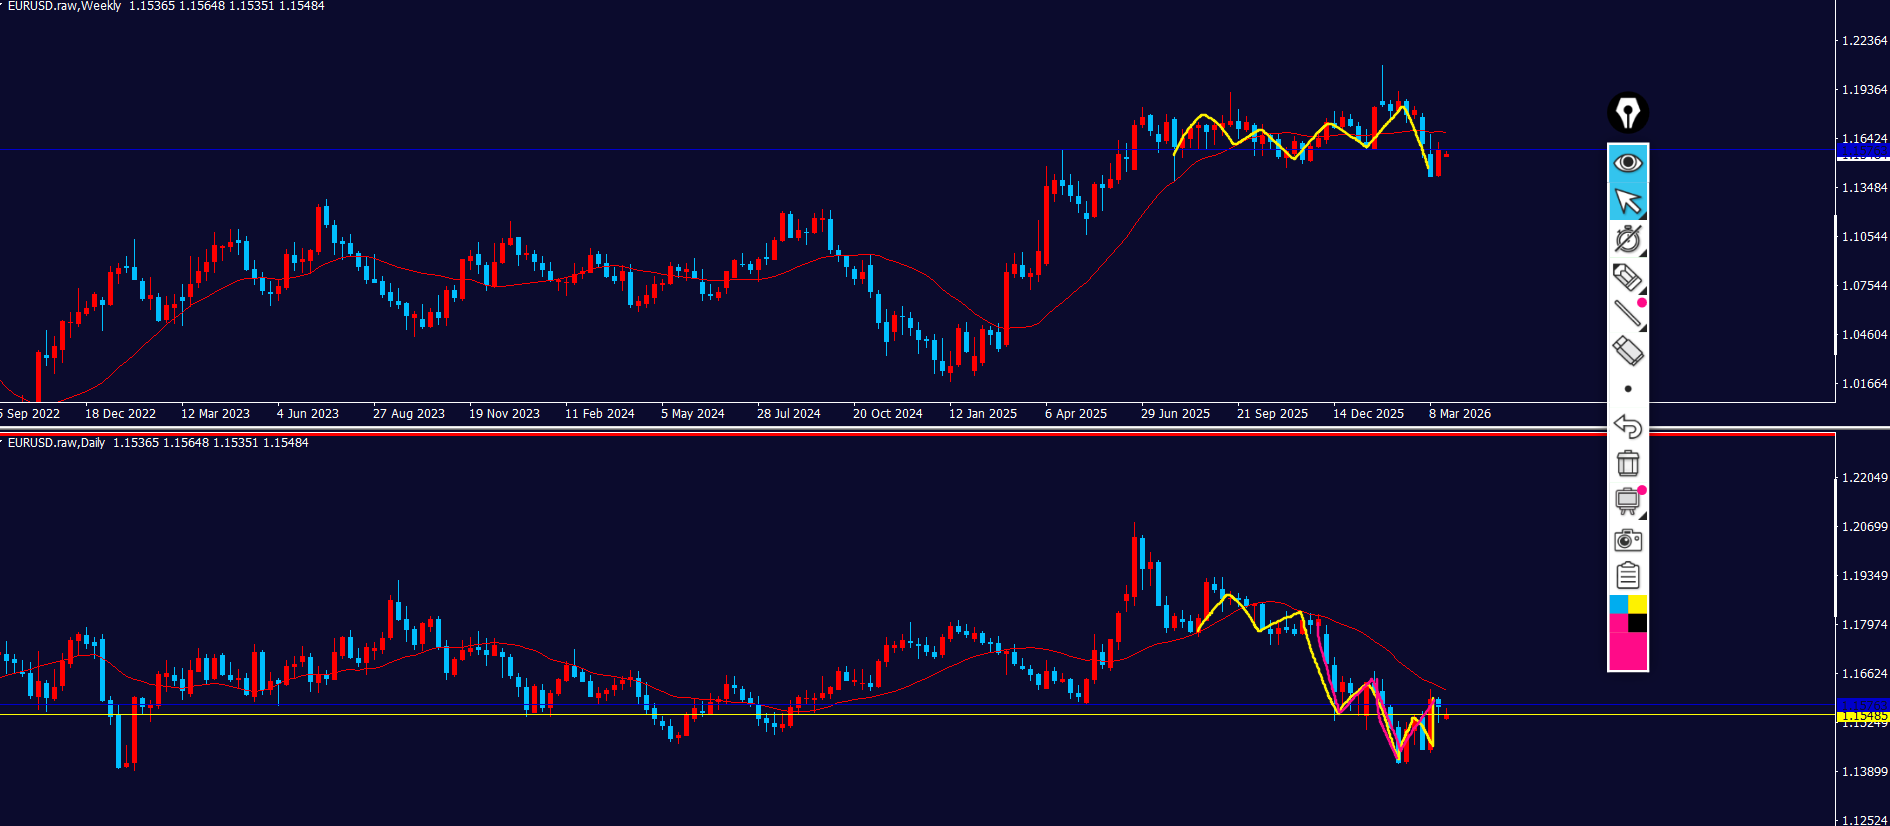
Task: Click the pen nib logo button
Action: 1627,113
